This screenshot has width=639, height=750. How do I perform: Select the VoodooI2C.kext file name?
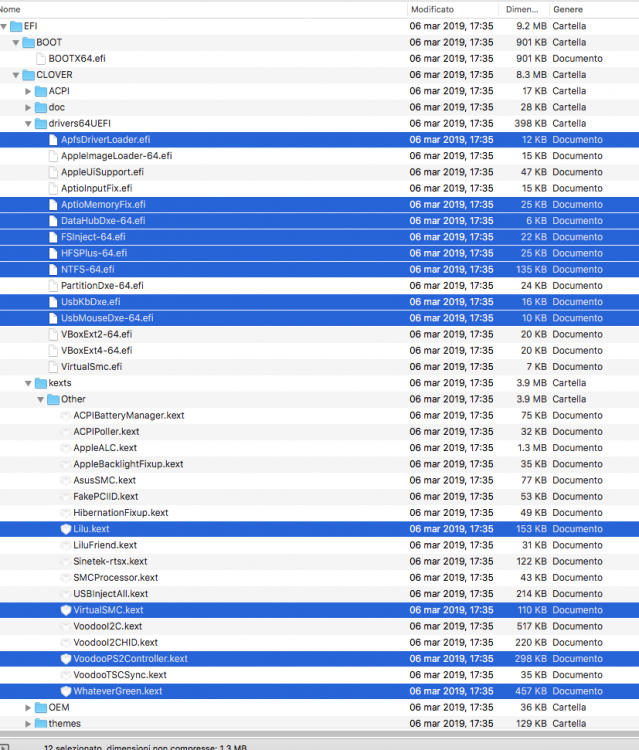[108, 627]
